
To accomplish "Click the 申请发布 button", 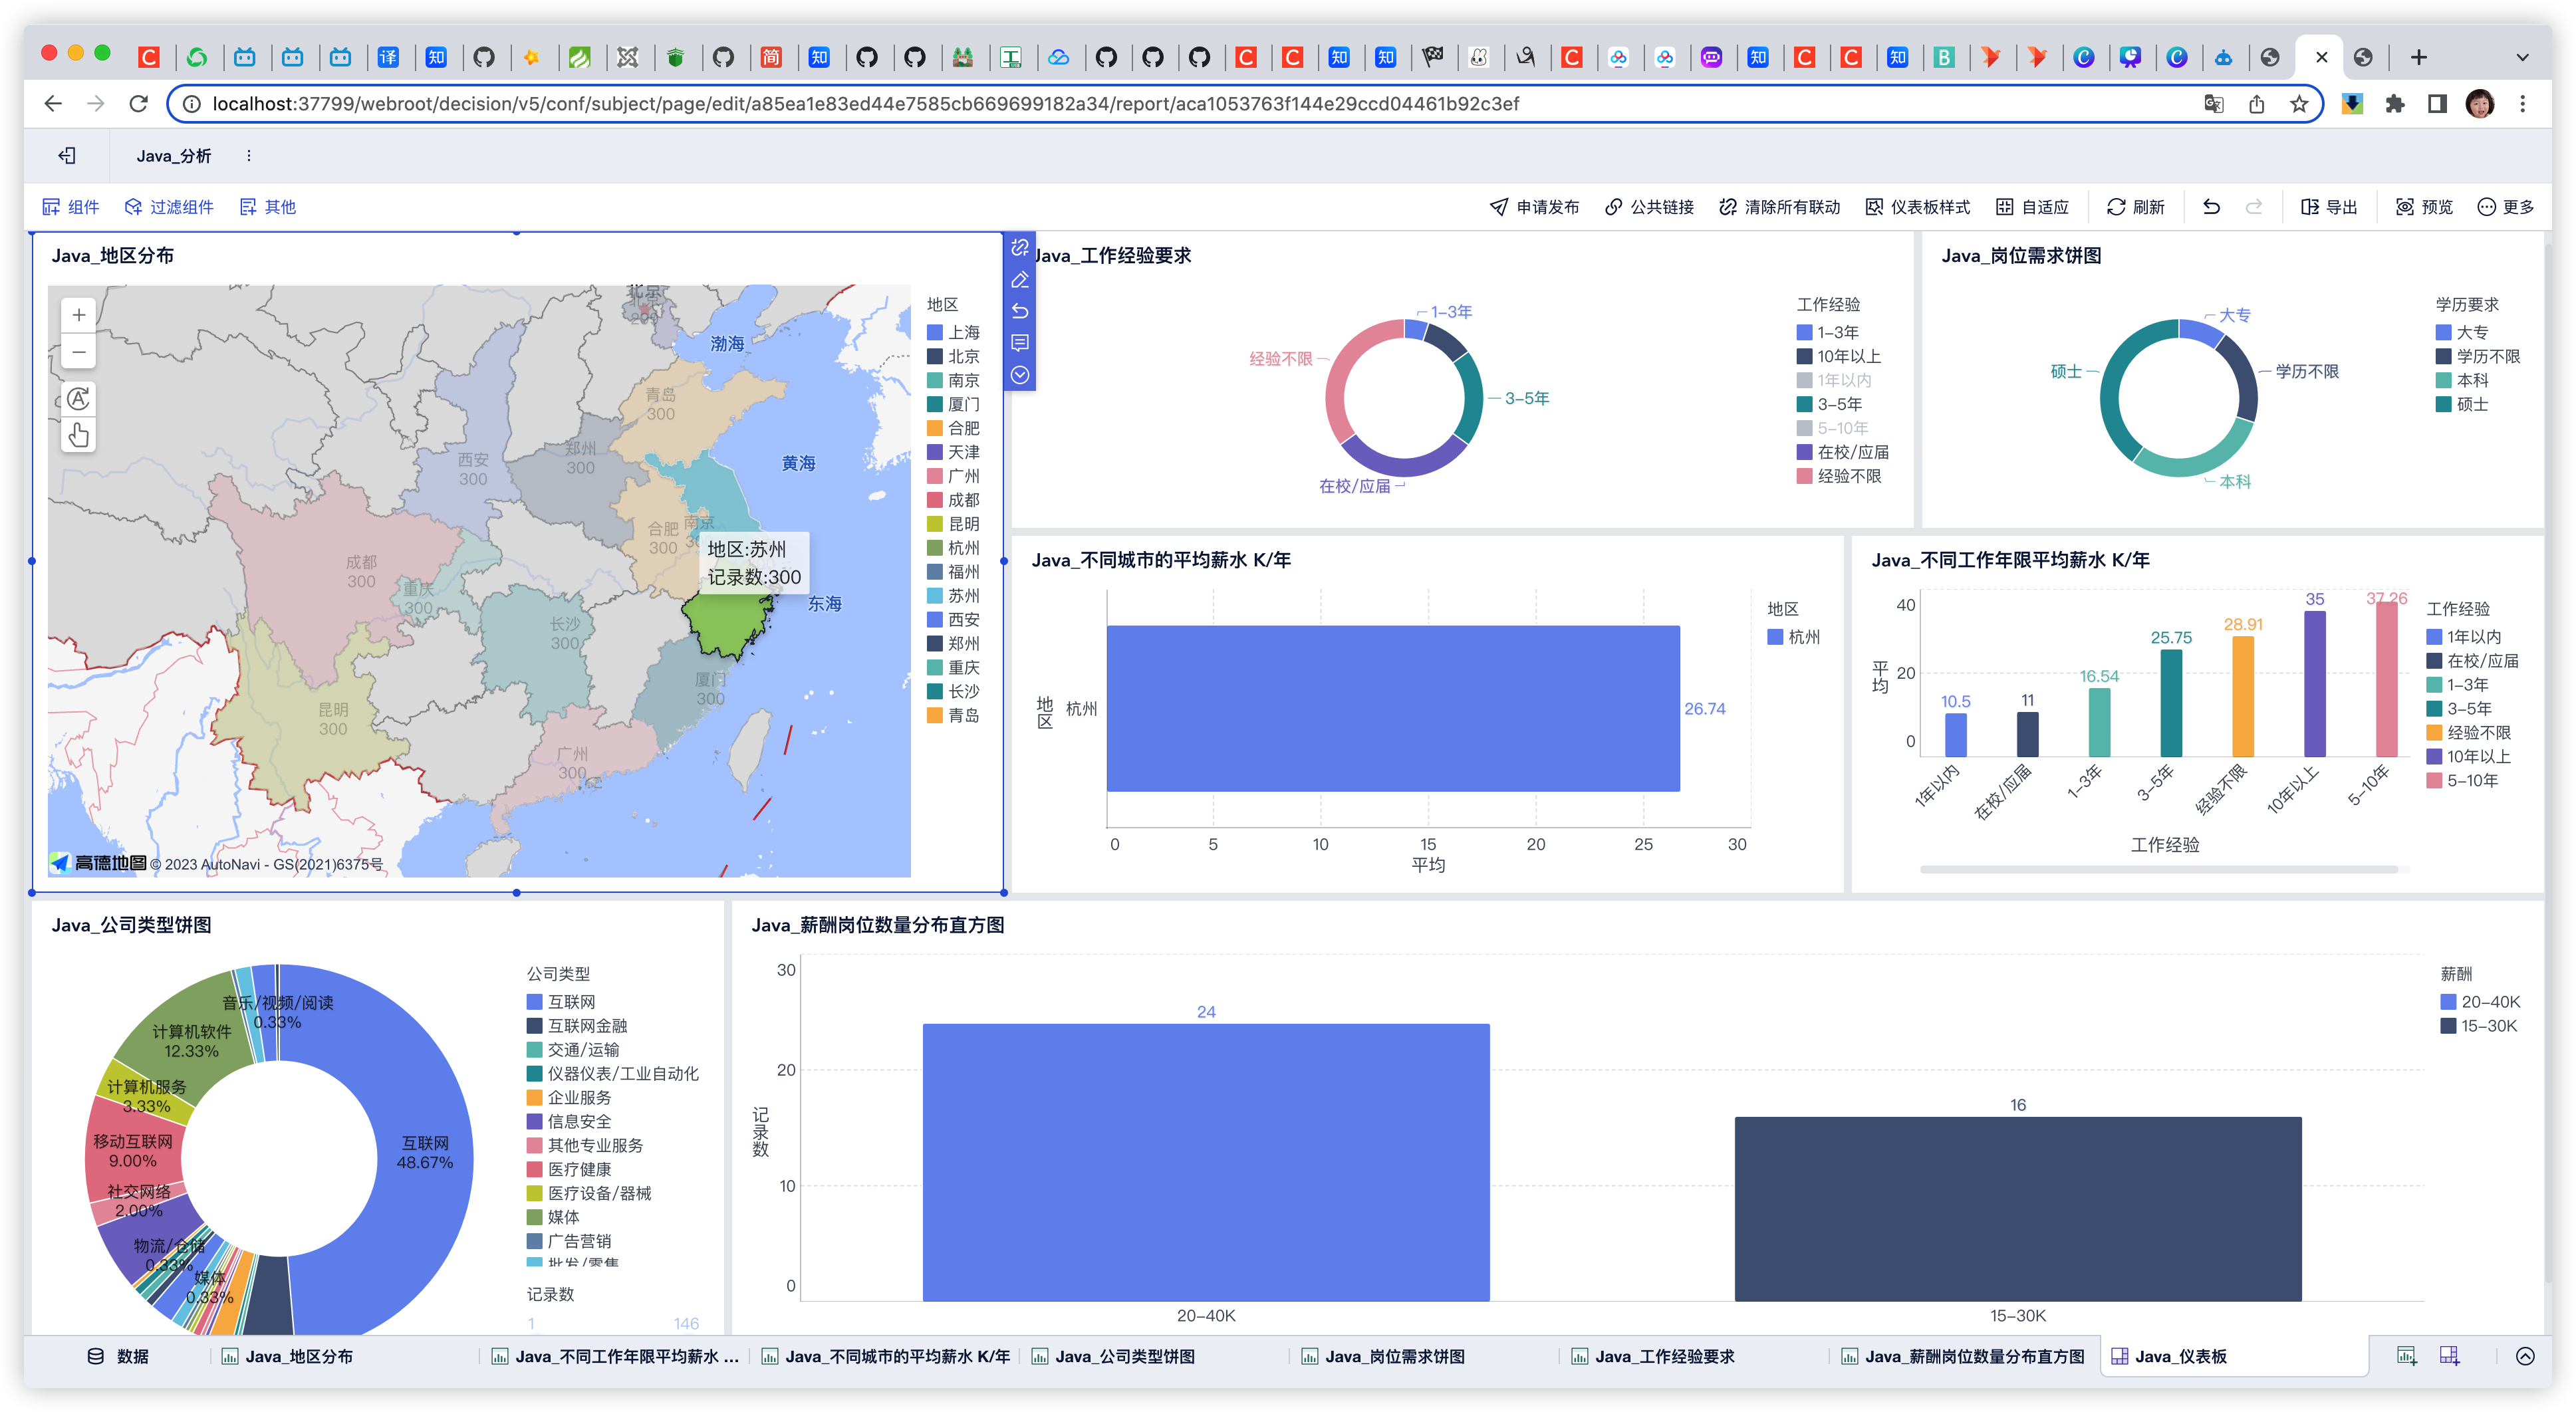I will [1534, 207].
